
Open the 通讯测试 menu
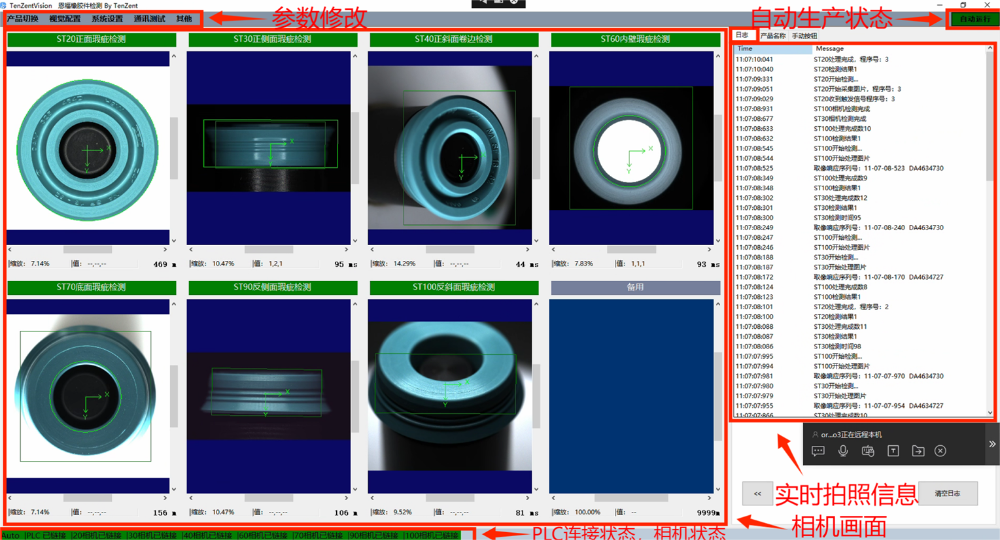click(x=150, y=18)
